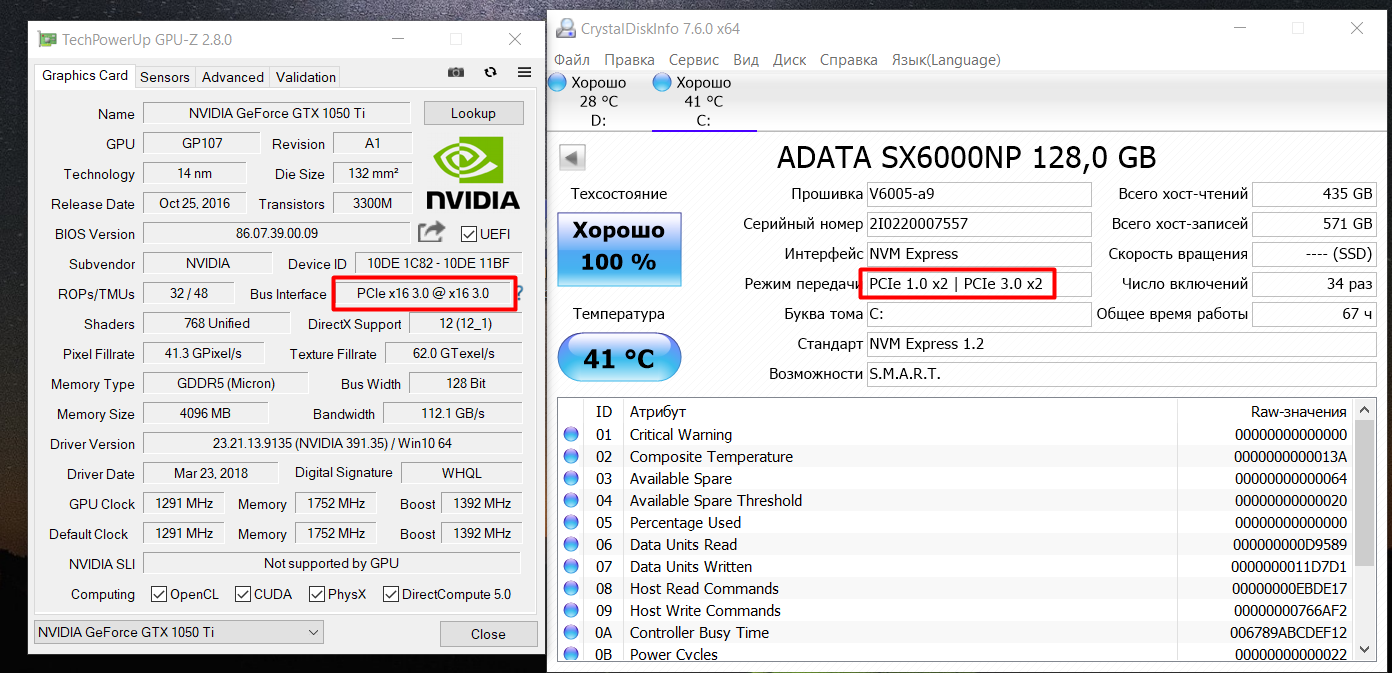Screen dimensions: 1392x673
Task: Click the firmware Прошивка value field
Action: [x=979, y=194]
